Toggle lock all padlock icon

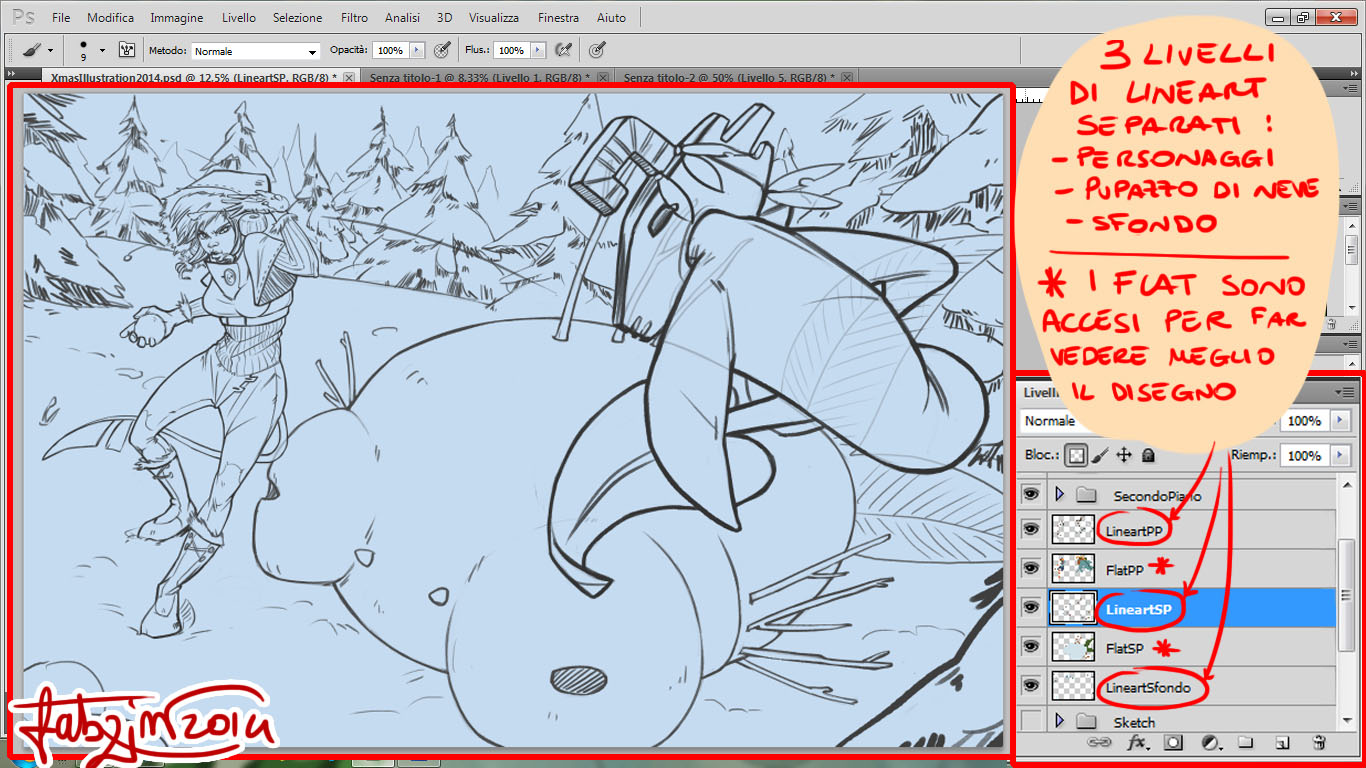coord(1148,455)
